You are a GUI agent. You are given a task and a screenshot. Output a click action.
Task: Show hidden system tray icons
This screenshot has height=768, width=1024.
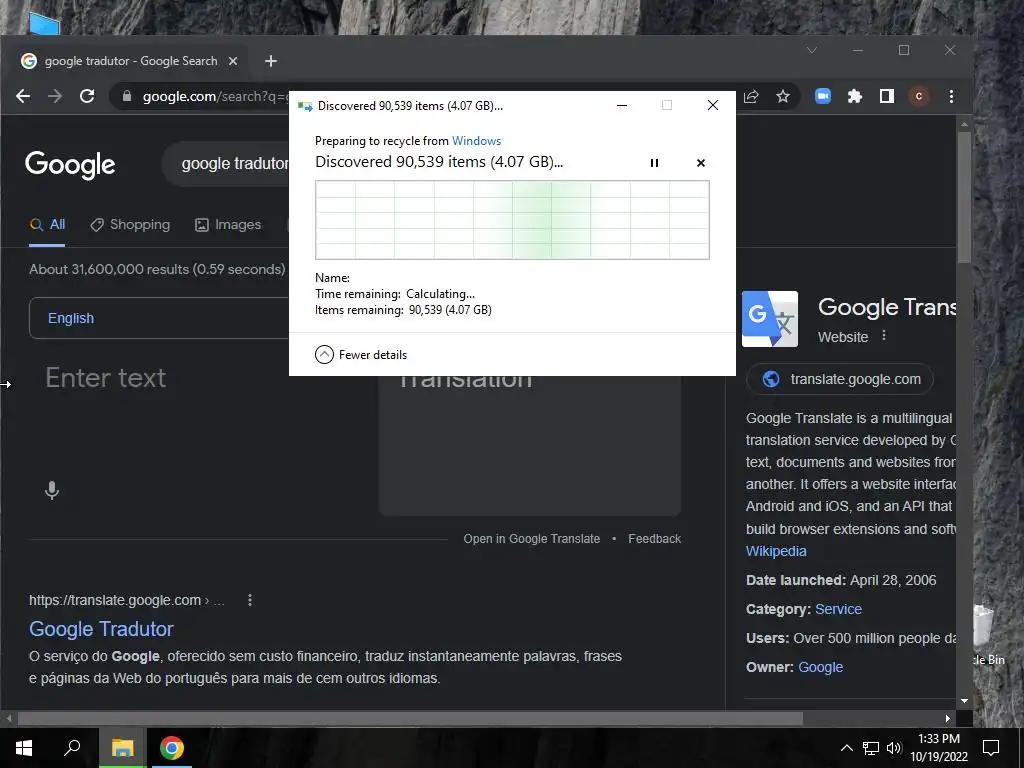click(846, 748)
